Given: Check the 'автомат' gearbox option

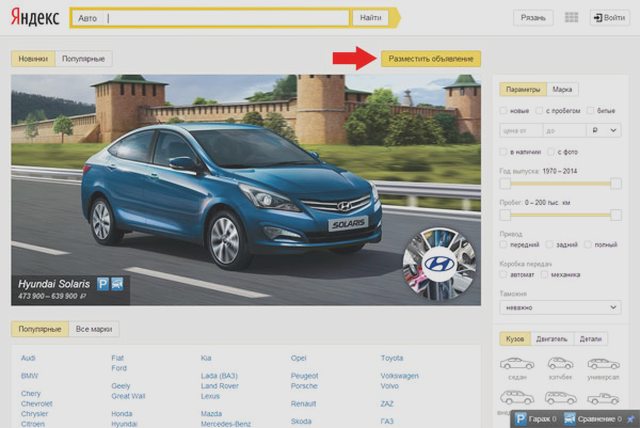Looking at the screenshot, I should [503, 275].
